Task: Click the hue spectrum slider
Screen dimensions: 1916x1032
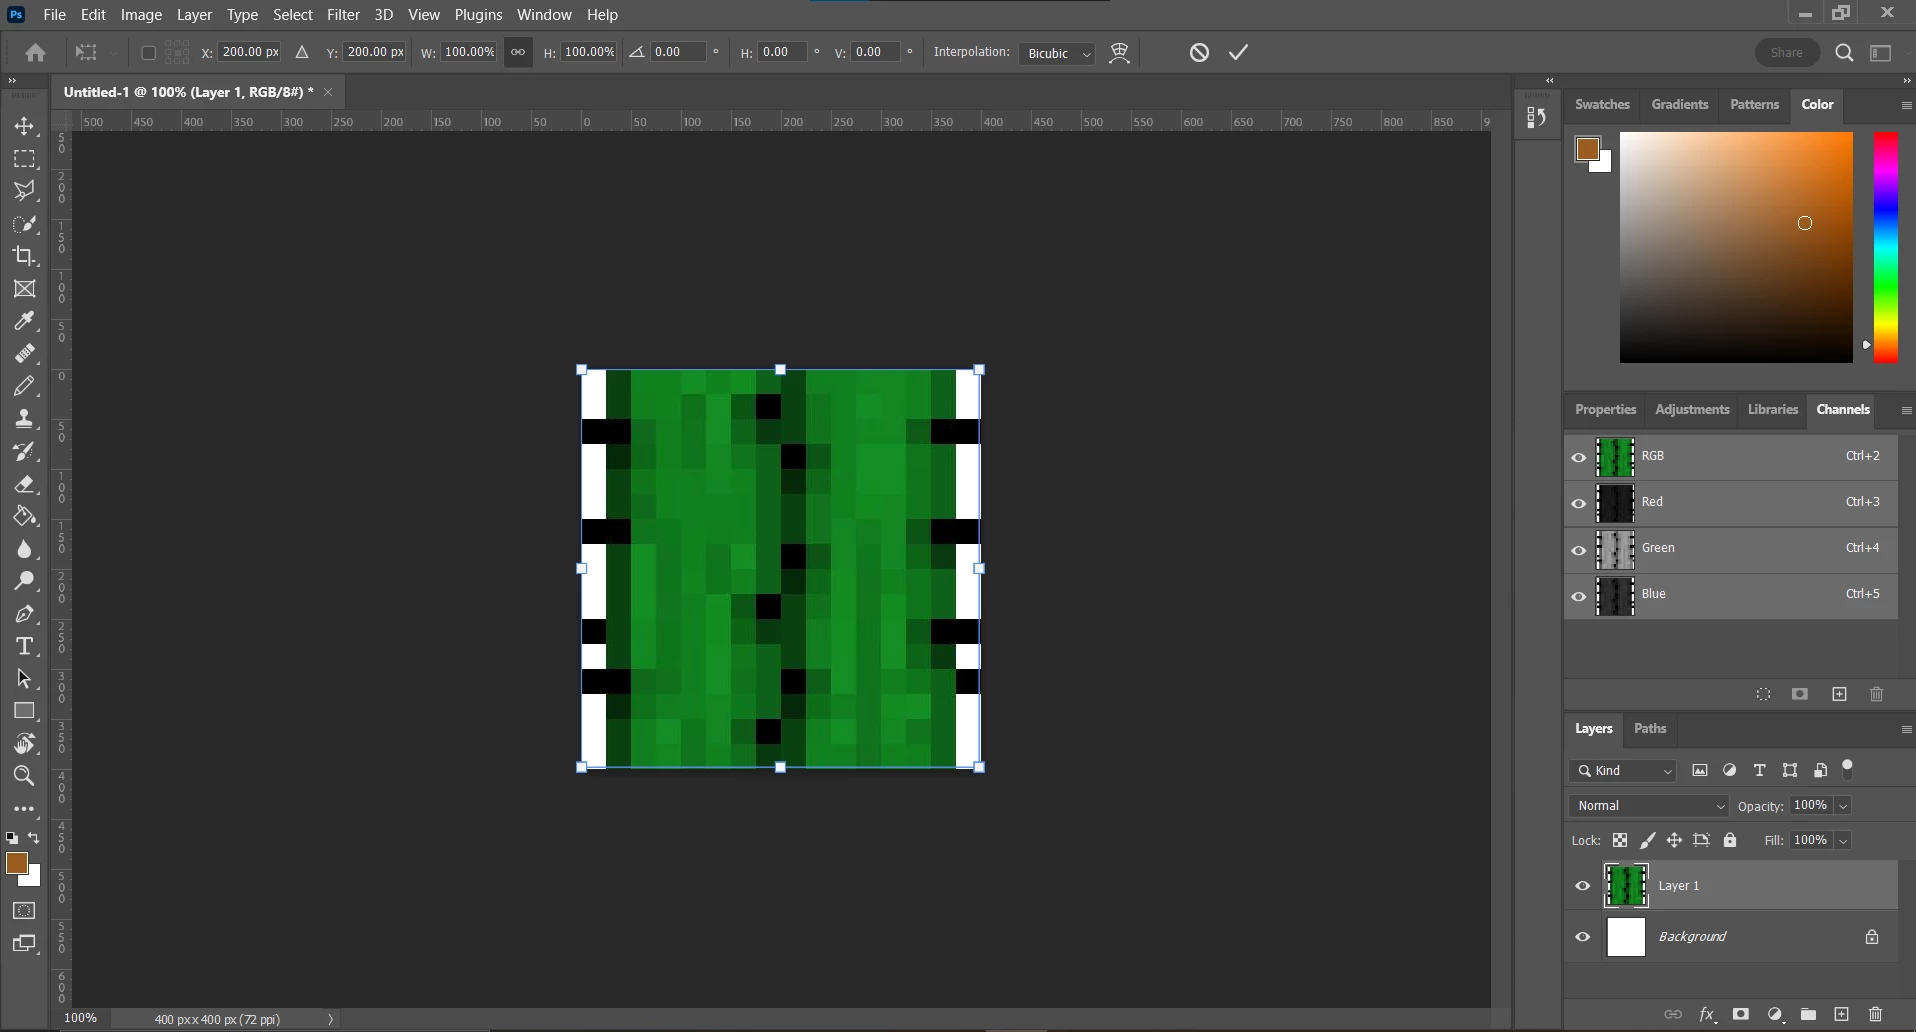Action: [x=1886, y=247]
